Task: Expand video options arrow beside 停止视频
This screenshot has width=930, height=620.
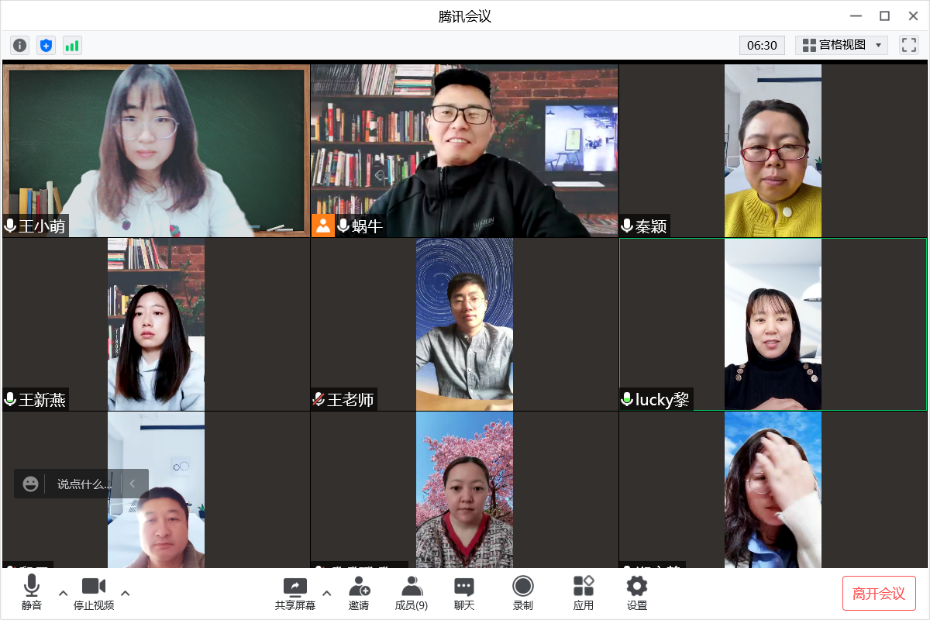Action: coord(125,593)
